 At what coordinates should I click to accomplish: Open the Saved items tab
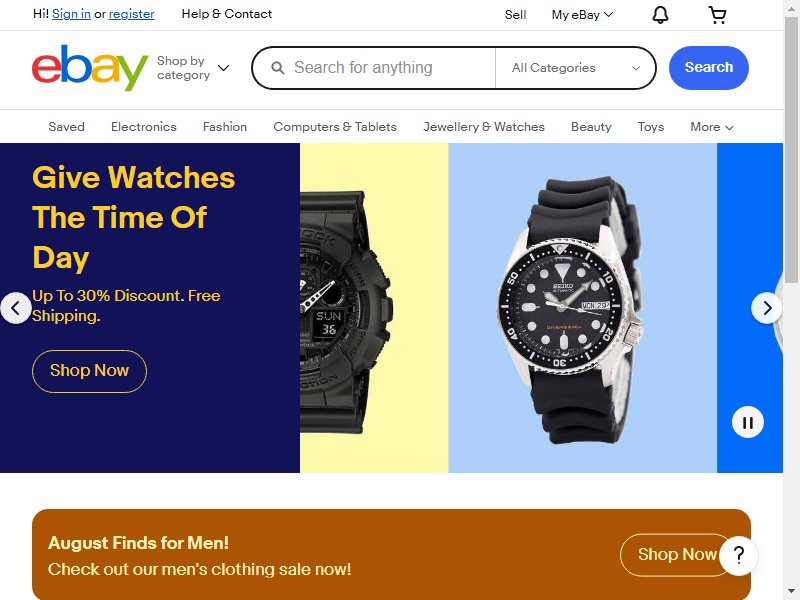(66, 127)
